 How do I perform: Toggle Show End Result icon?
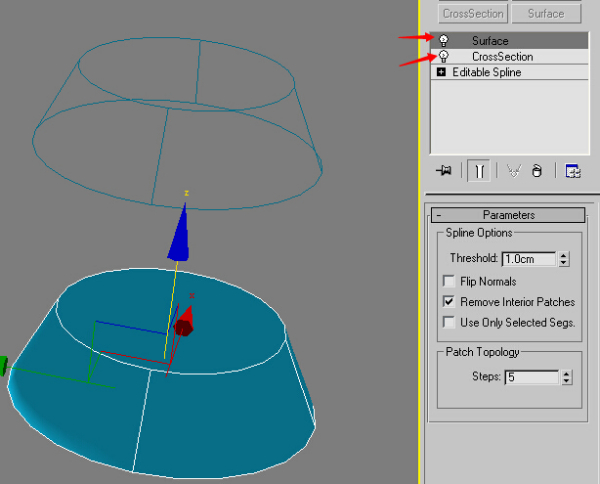(x=479, y=171)
